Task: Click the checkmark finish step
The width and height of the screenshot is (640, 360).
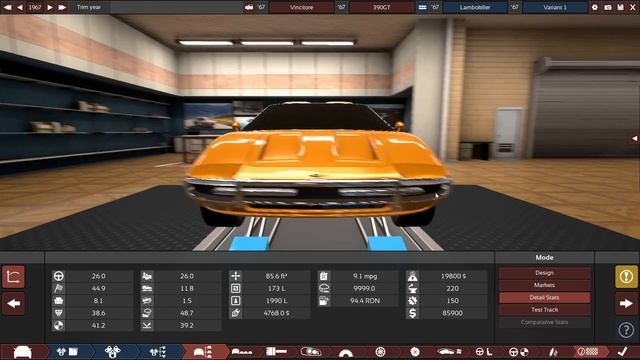Action: [x=622, y=351]
